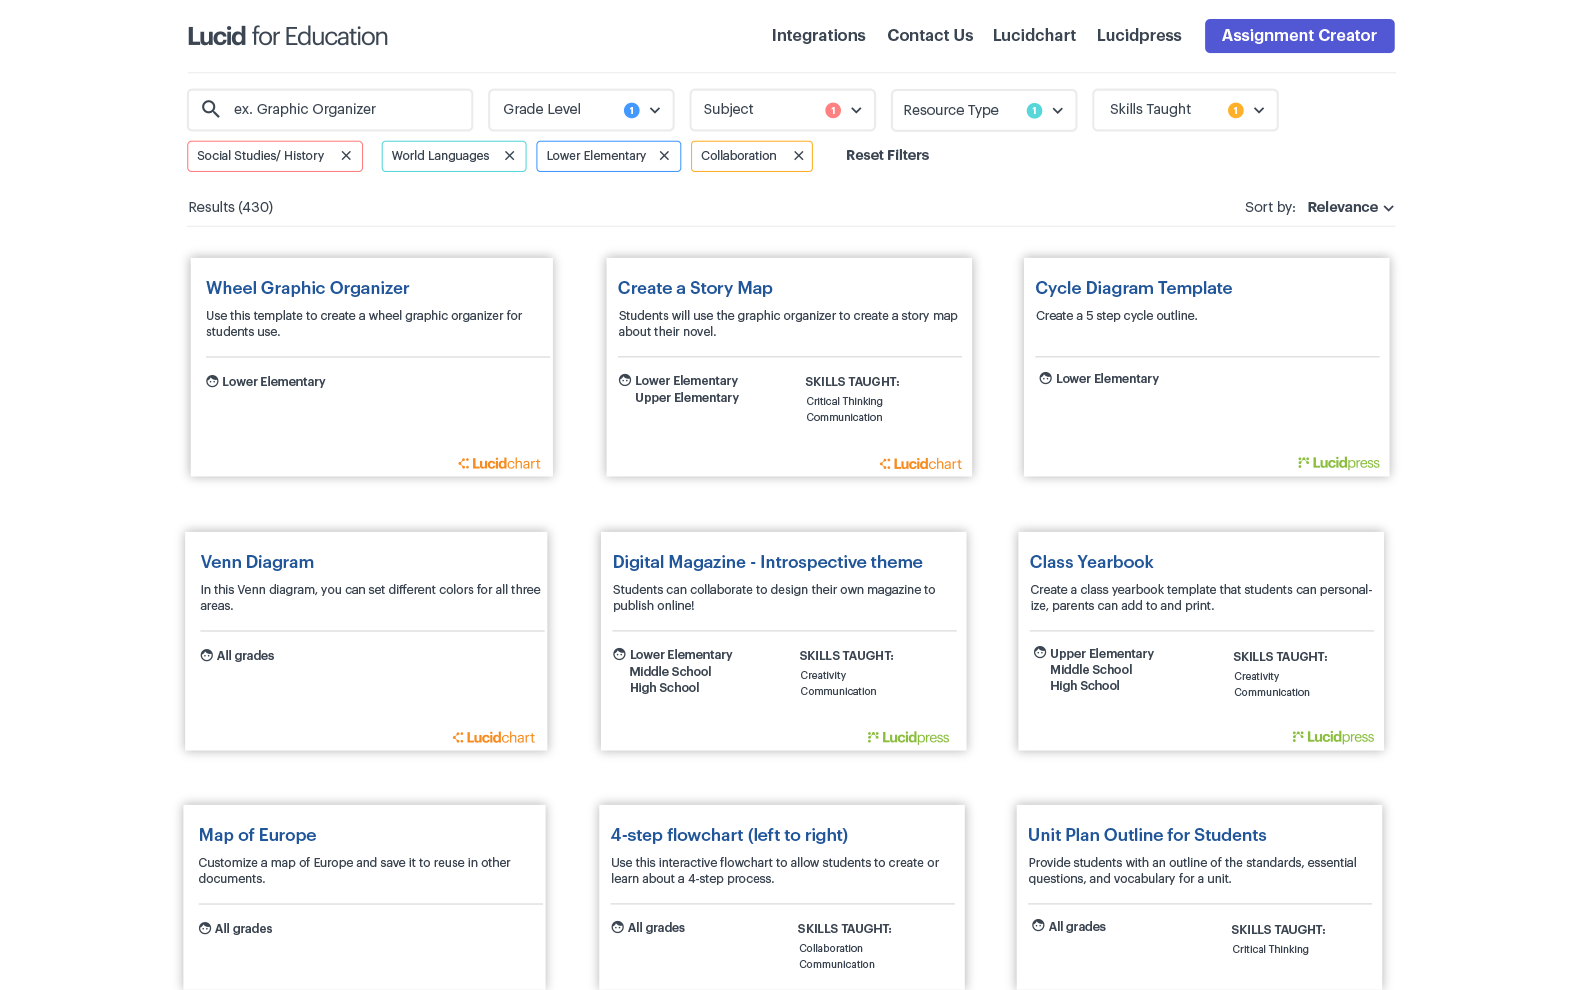
Task: Remove the Lower Elementary filter chip
Action: (x=664, y=156)
